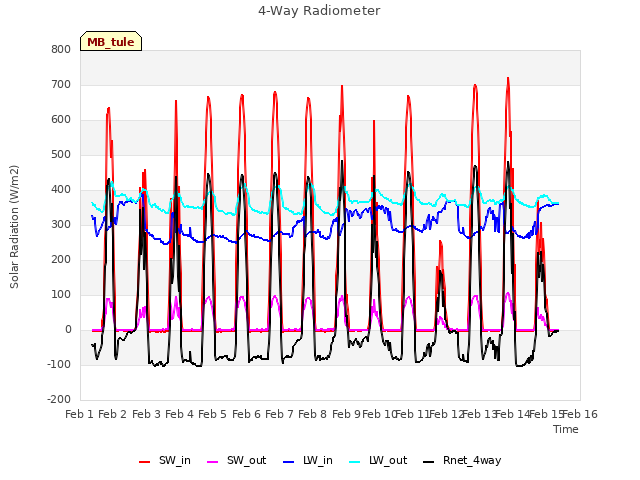The width and height of the screenshot is (640, 480).
Task: Click the Feb 7 x-axis label
Action: 279,414
